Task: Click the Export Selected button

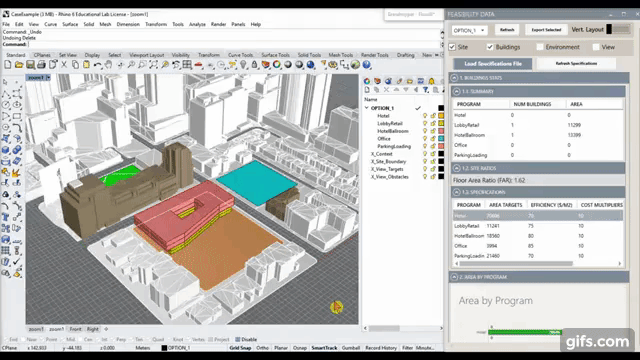Action: 546,30
